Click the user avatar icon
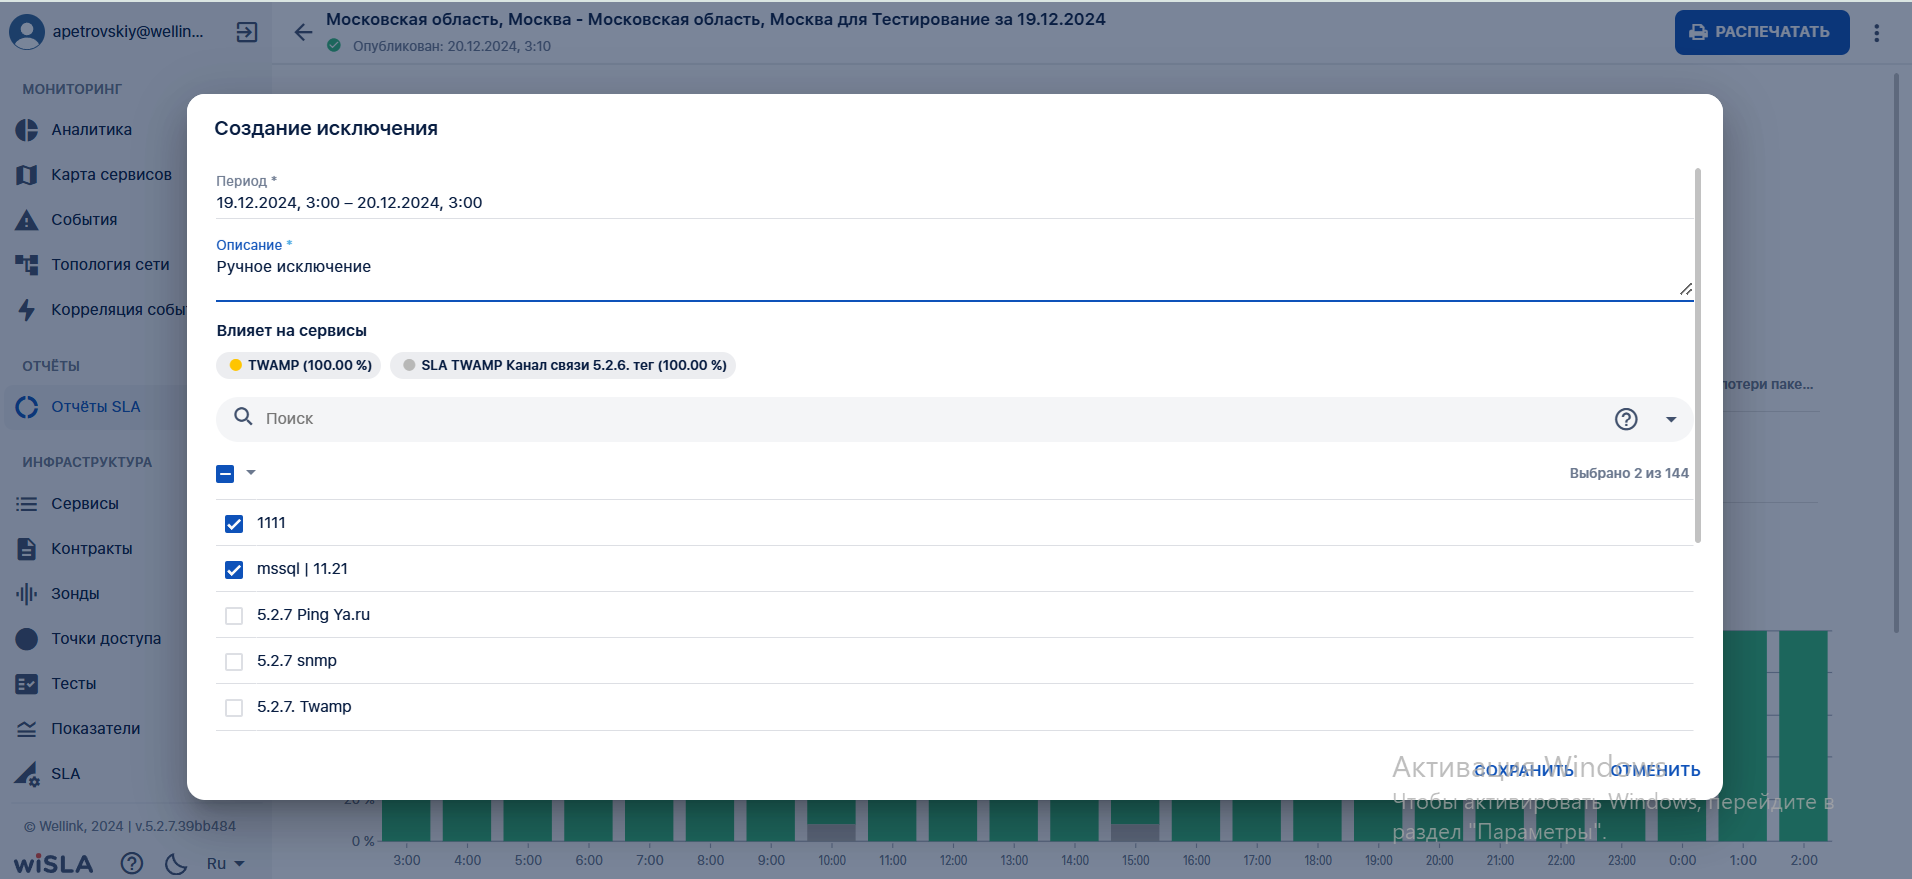This screenshot has height=879, width=1912. pos(27,32)
